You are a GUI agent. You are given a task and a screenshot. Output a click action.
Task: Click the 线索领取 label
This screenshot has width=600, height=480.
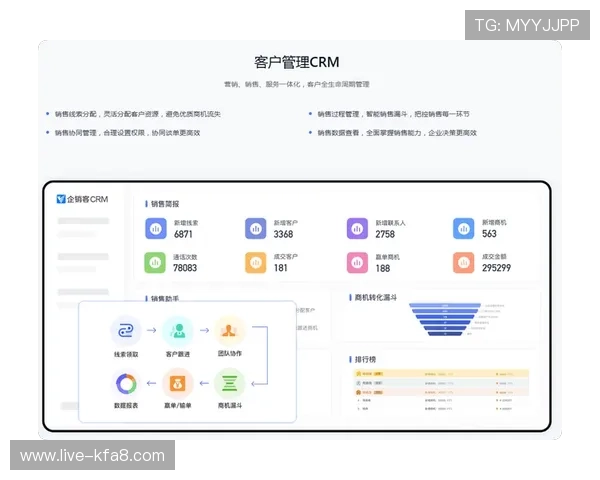pos(126,354)
